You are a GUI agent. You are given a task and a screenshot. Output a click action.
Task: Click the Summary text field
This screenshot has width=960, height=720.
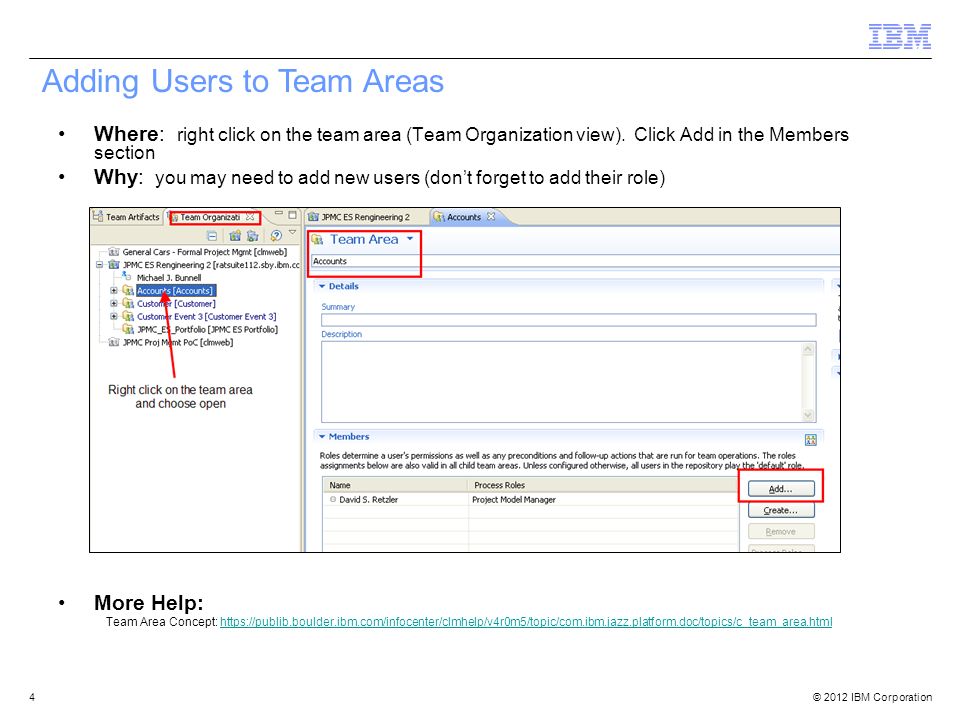[568, 320]
